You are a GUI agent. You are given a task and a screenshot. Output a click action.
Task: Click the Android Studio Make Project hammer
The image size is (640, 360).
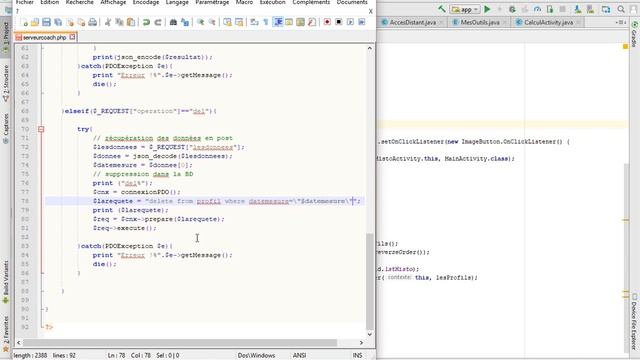pyautogui.click(x=442, y=9)
